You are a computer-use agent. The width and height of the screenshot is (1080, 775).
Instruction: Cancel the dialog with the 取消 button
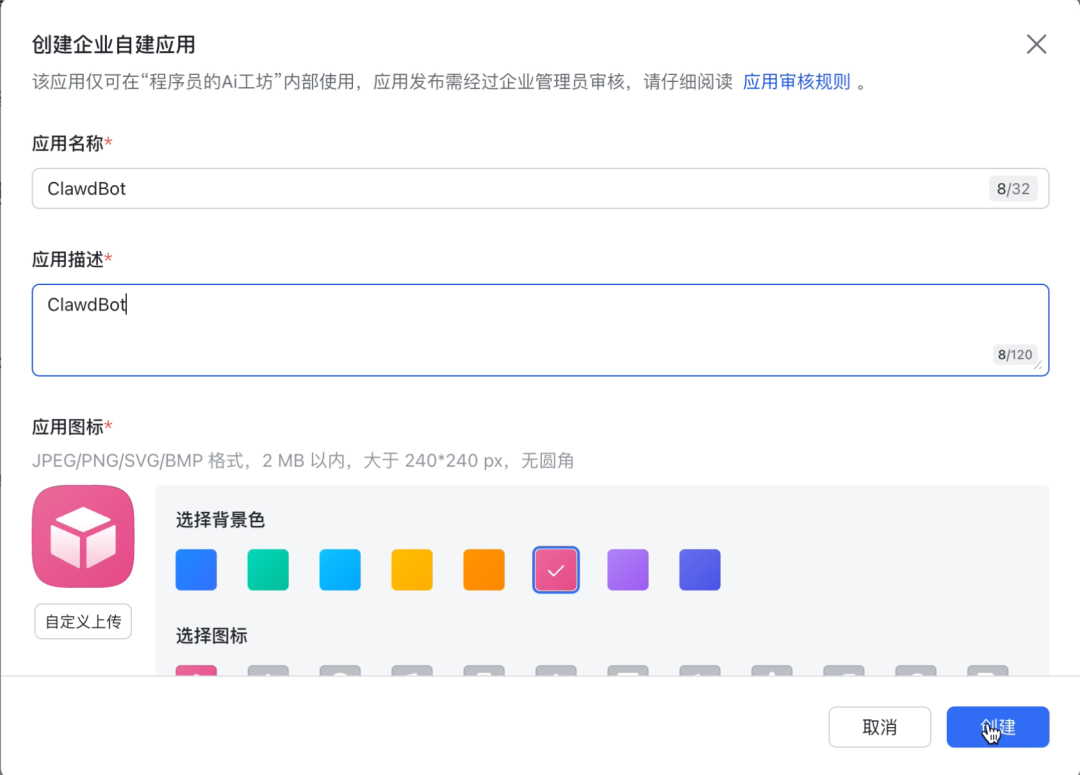pos(880,727)
